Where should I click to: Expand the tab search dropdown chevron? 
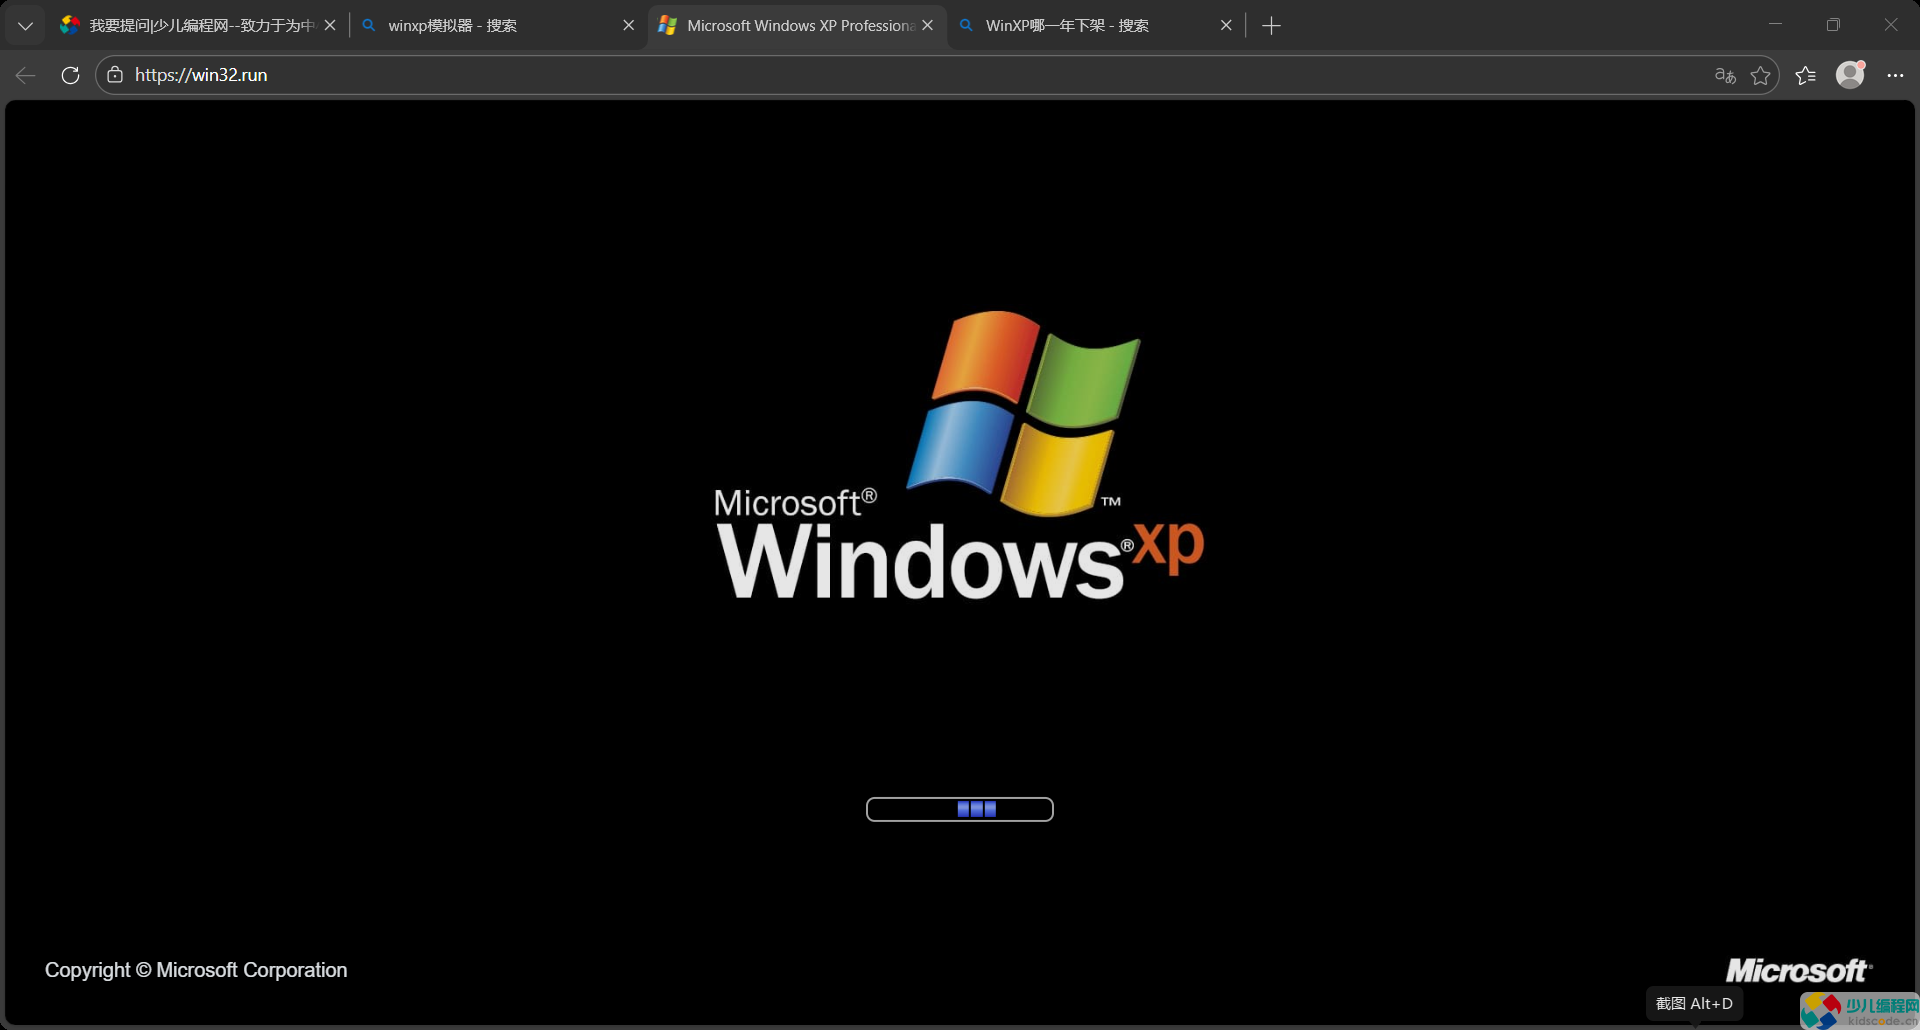click(x=25, y=25)
